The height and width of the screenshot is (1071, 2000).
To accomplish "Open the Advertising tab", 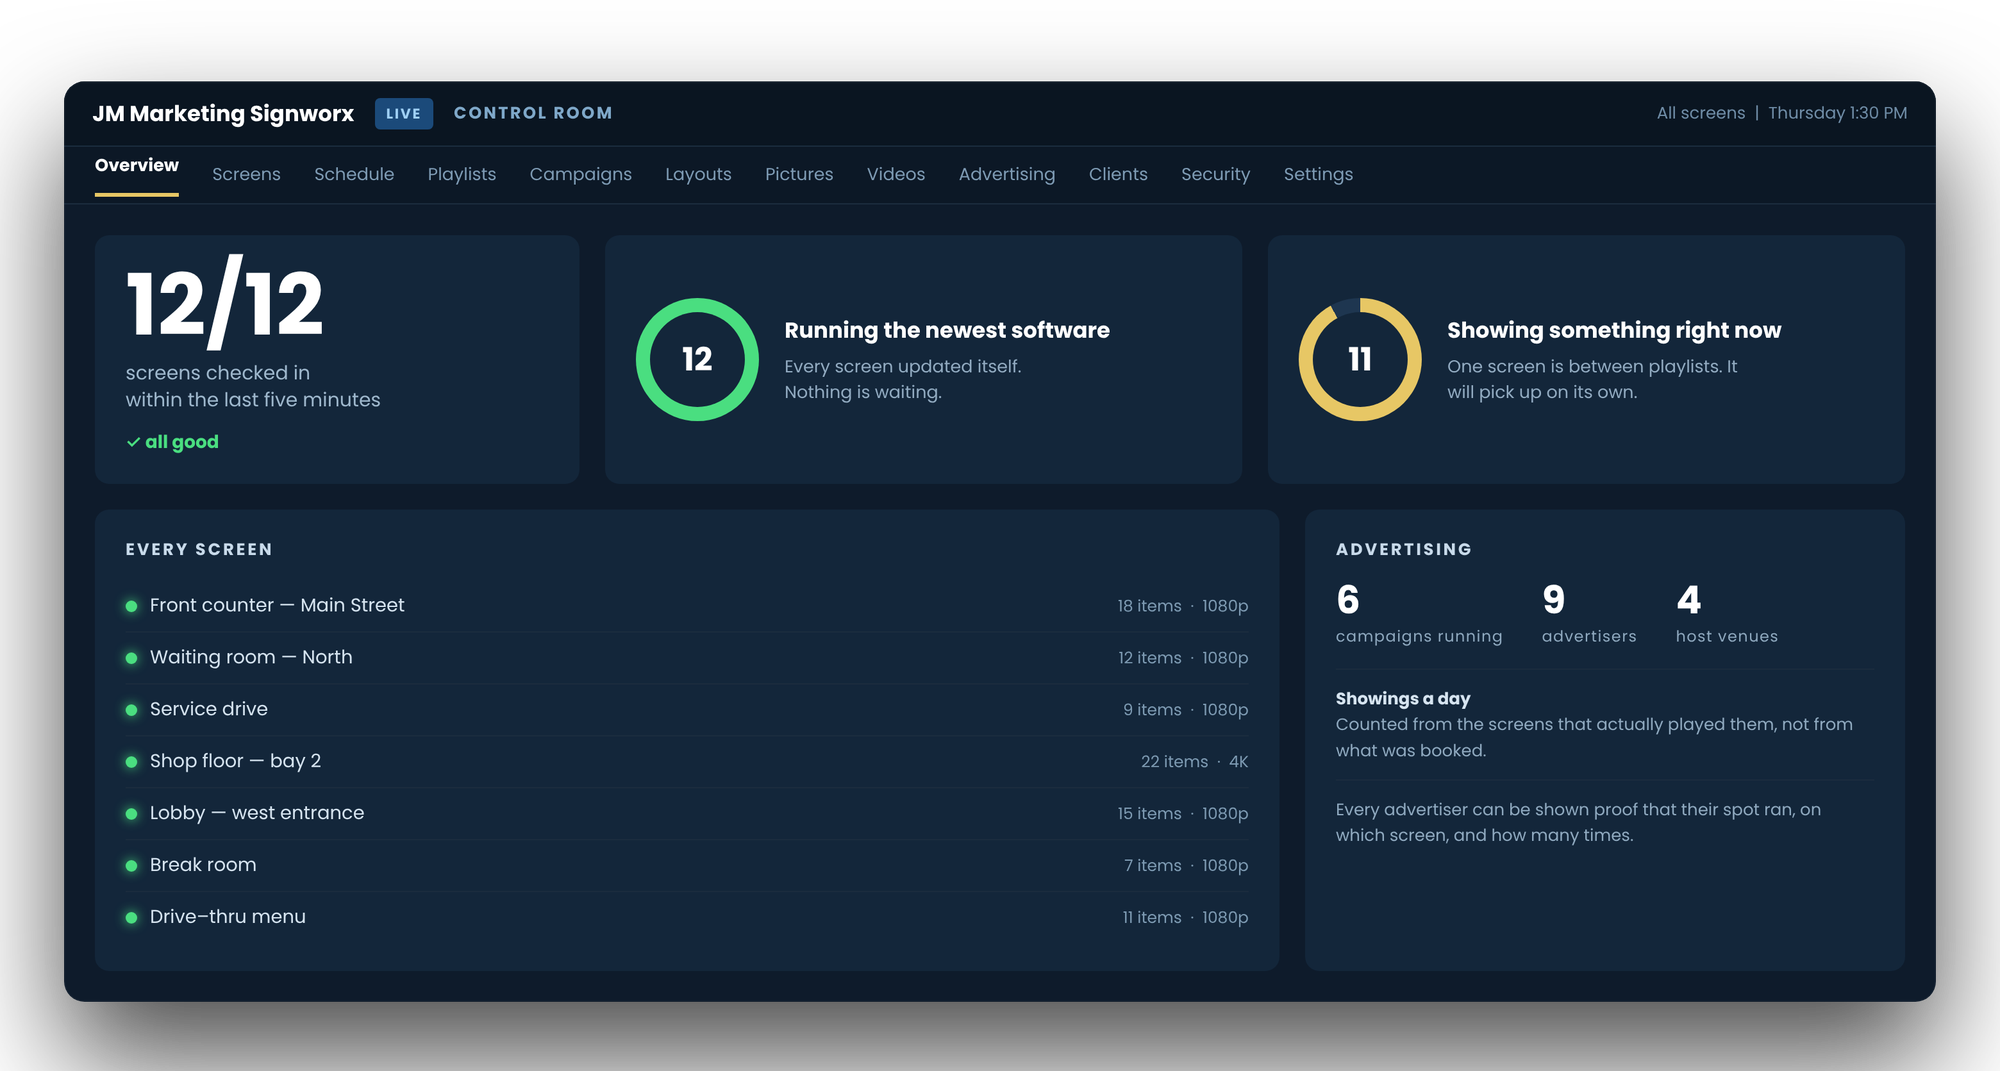I will (x=1007, y=174).
